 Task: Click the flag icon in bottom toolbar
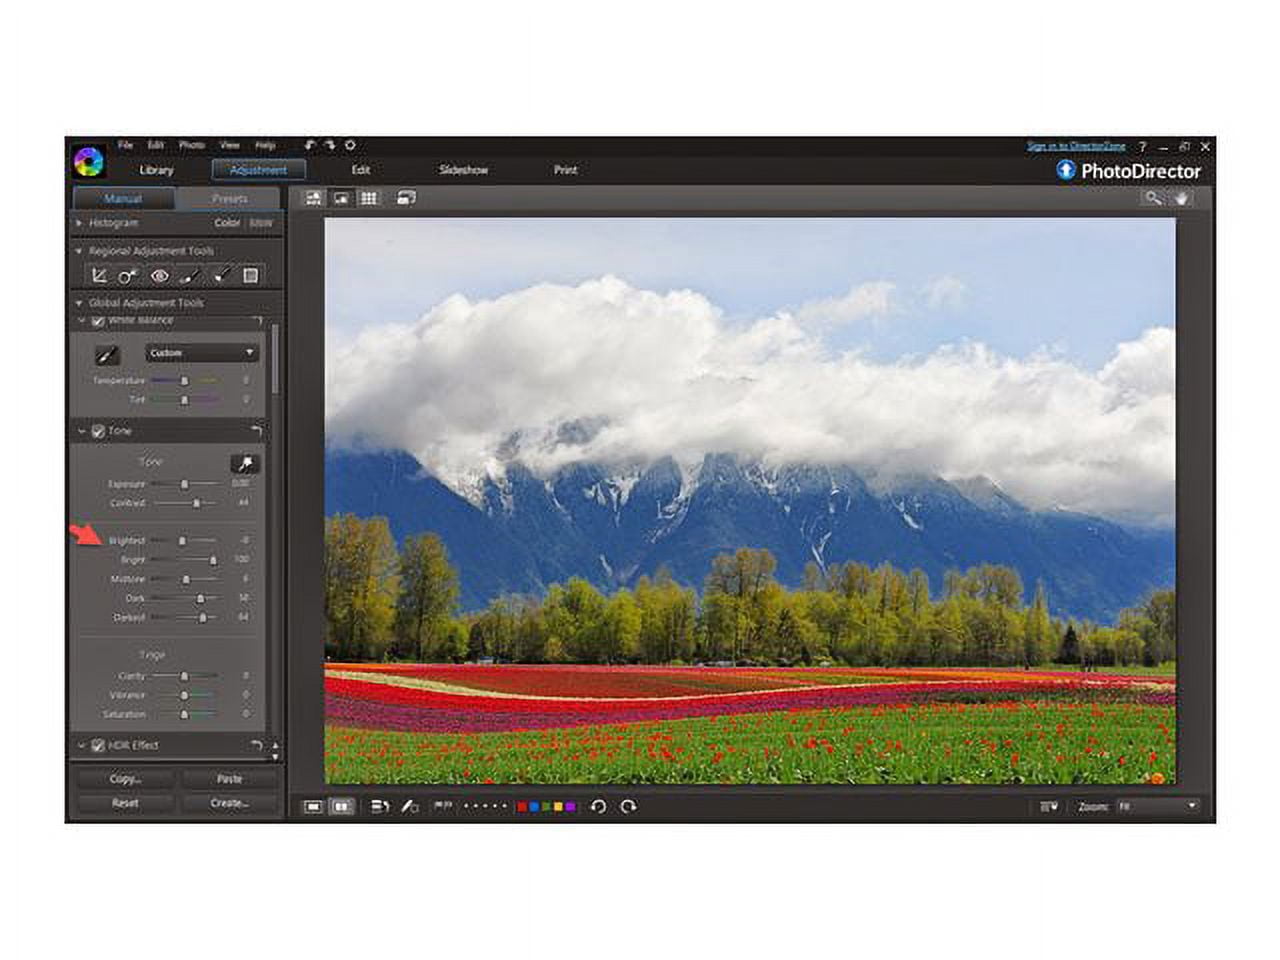point(442,805)
